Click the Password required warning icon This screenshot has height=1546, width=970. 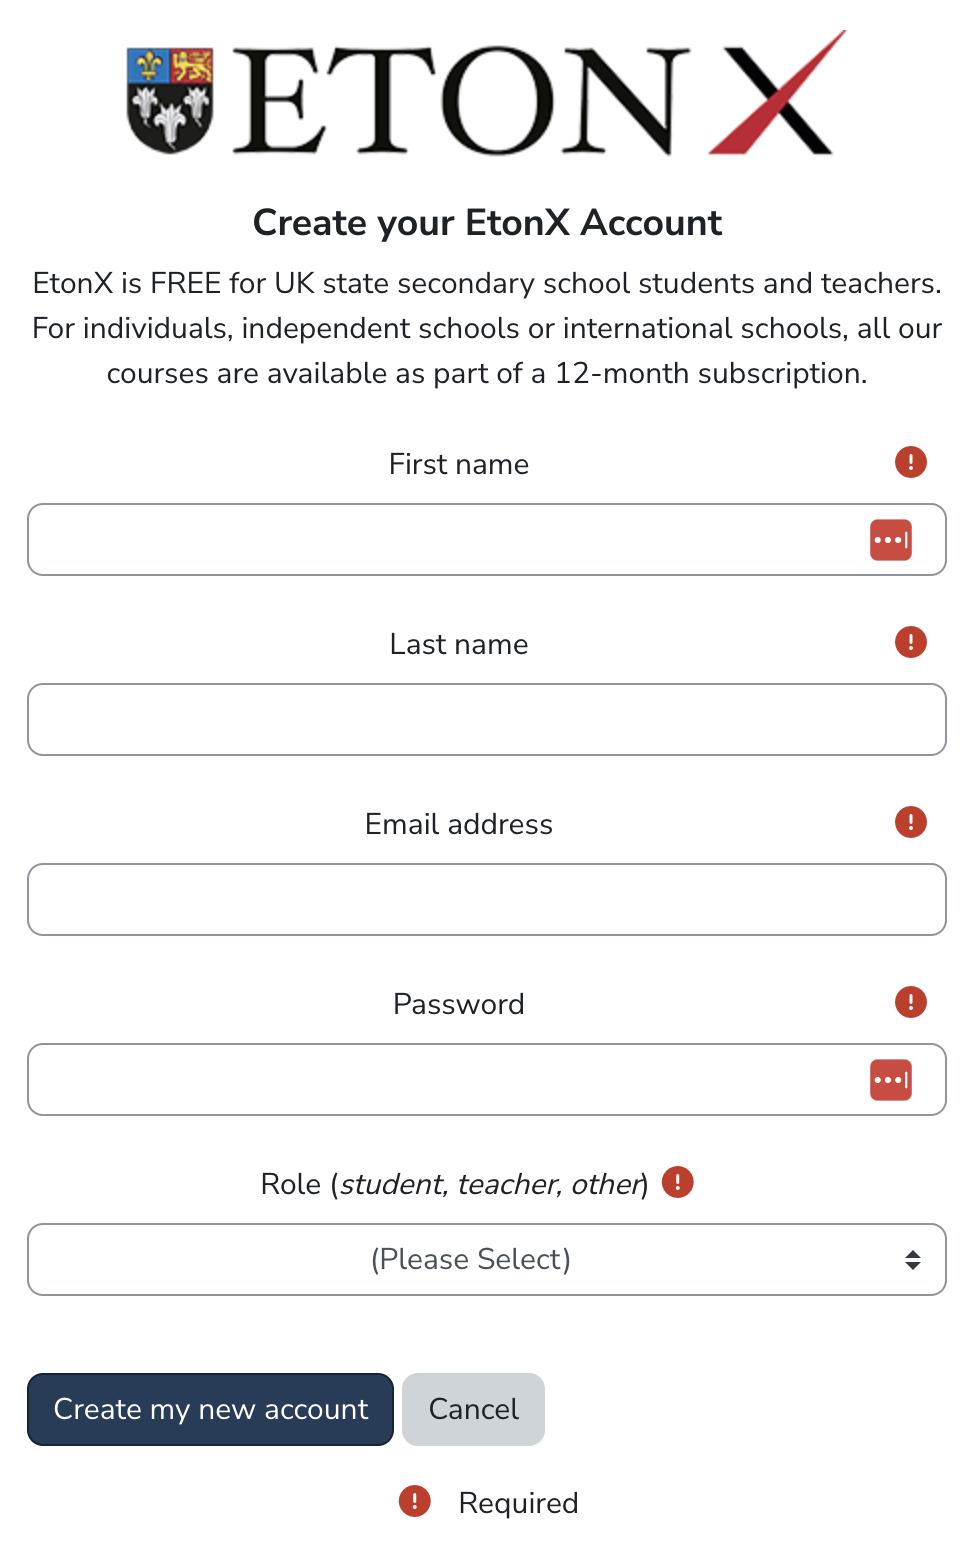coord(910,1002)
